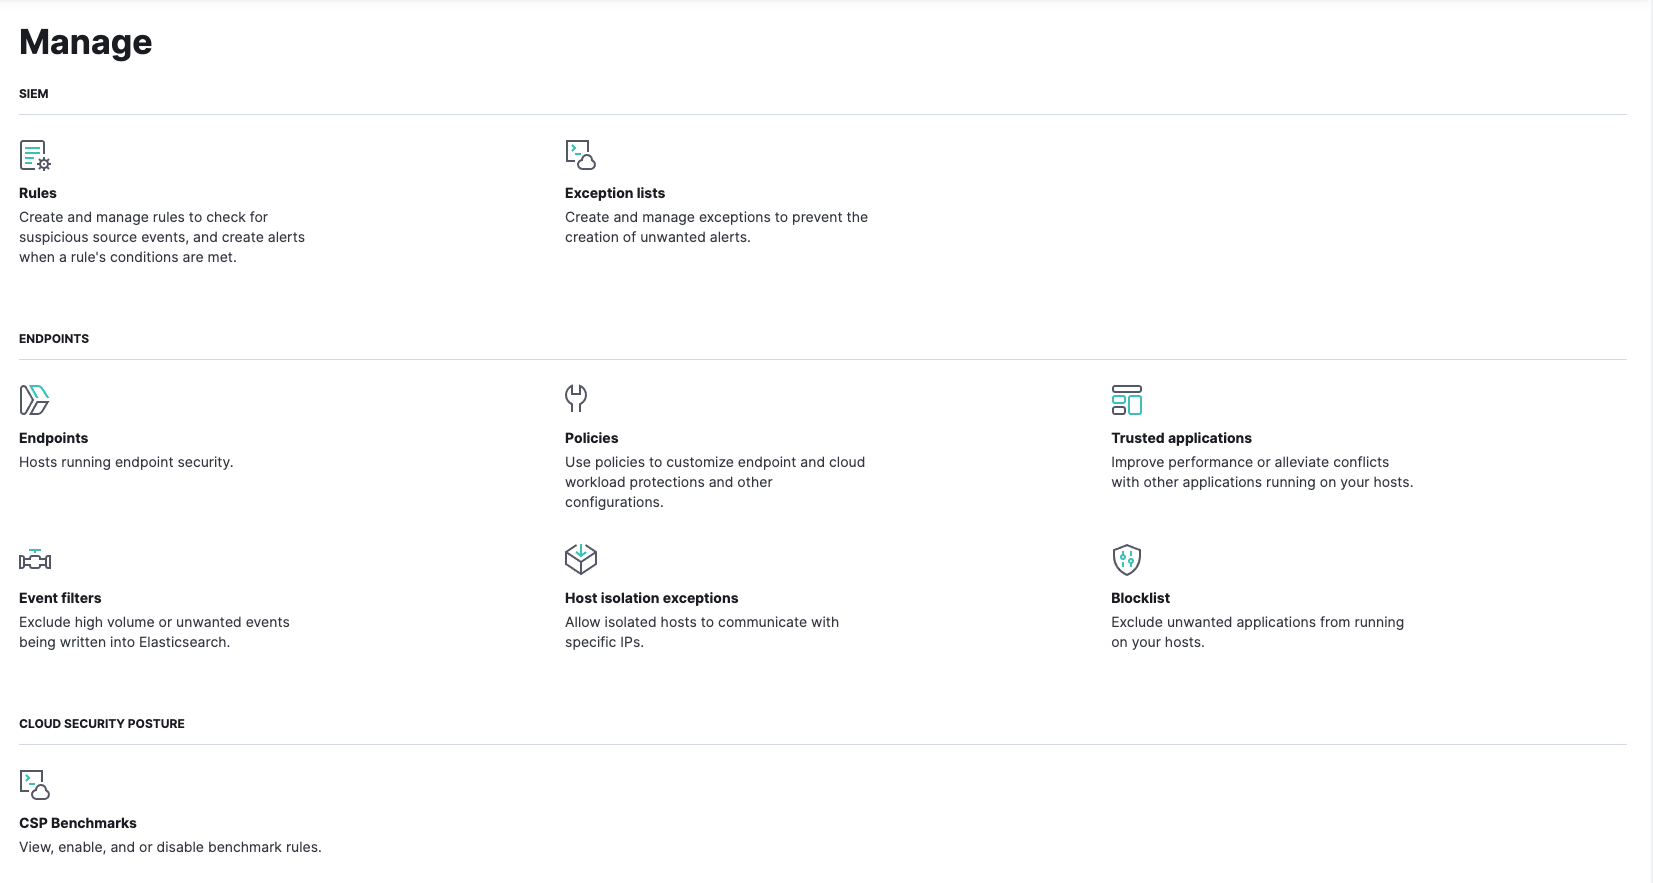Click the Exception lists cloud icon
The image size is (1653, 883).
point(580,156)
